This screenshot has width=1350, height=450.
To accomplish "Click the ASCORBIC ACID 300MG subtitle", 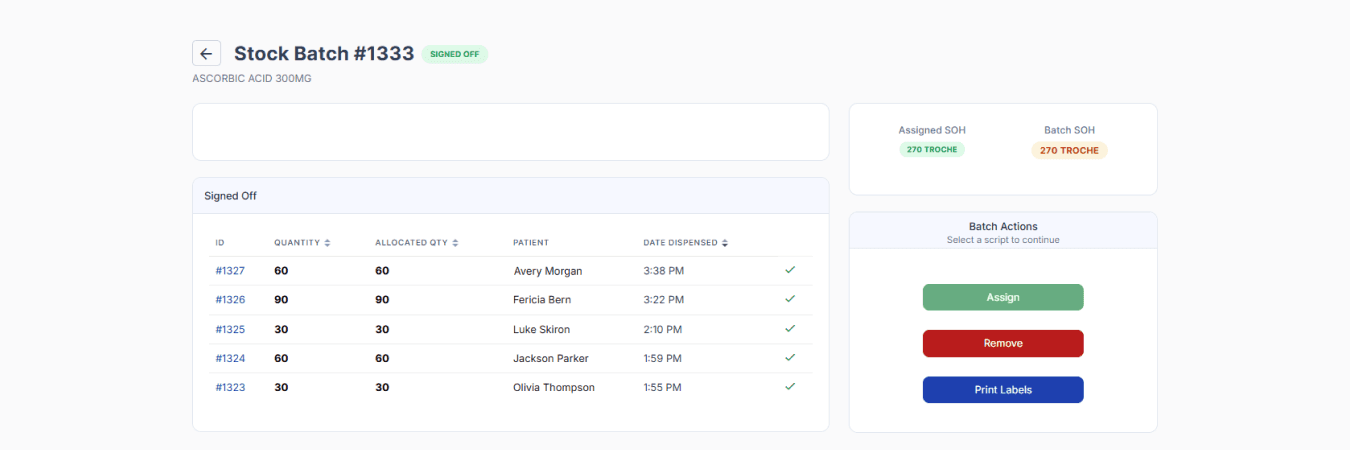I will 252,78.
